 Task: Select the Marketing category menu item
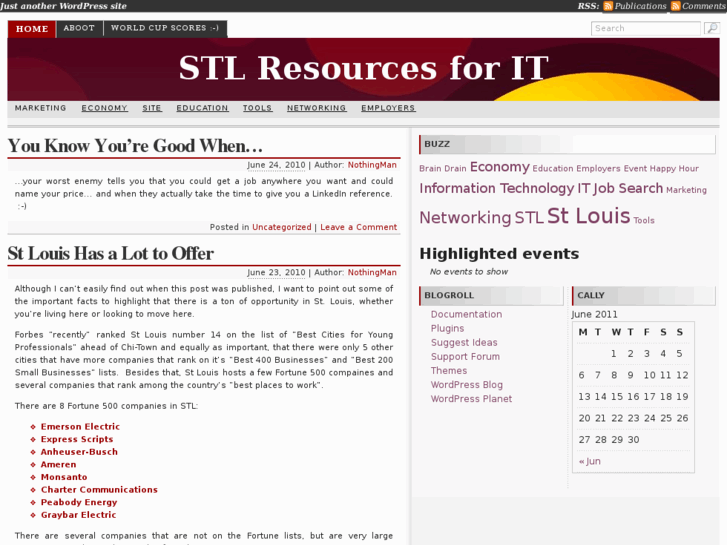click(40, 108)
